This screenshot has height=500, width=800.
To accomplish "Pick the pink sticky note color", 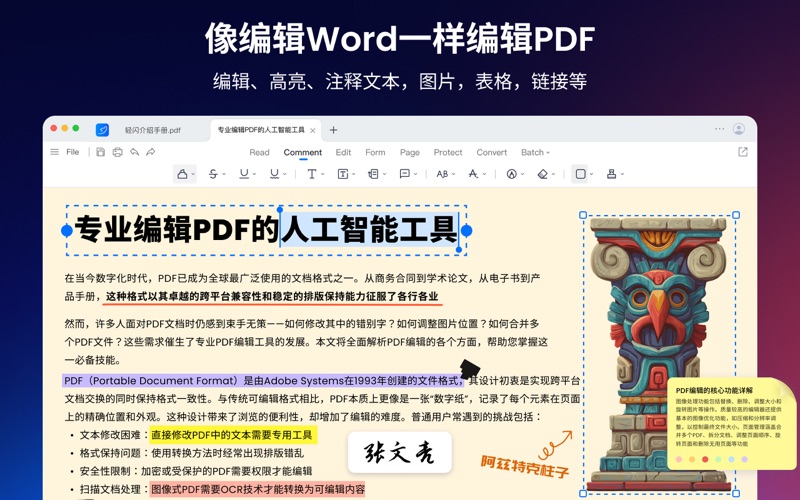I will click(x=679, y=459).
